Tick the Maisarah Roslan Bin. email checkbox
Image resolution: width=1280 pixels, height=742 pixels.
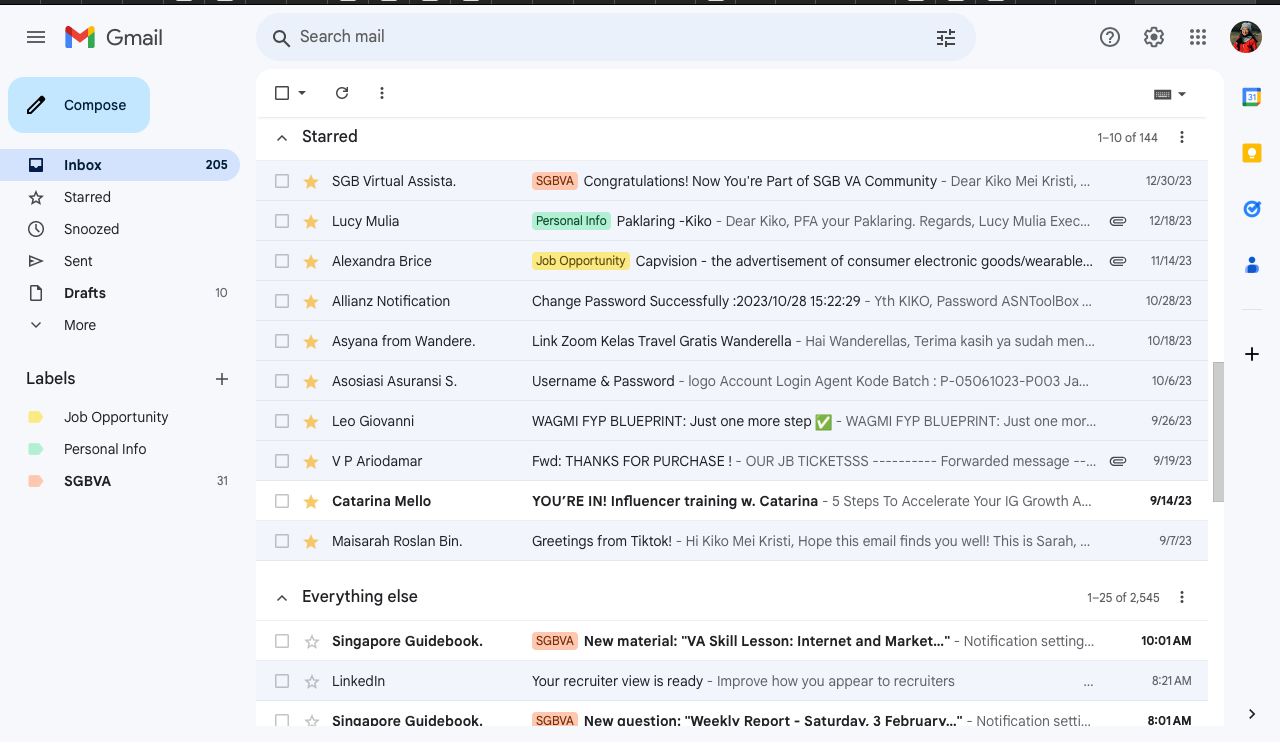click(x=282, y=541)
